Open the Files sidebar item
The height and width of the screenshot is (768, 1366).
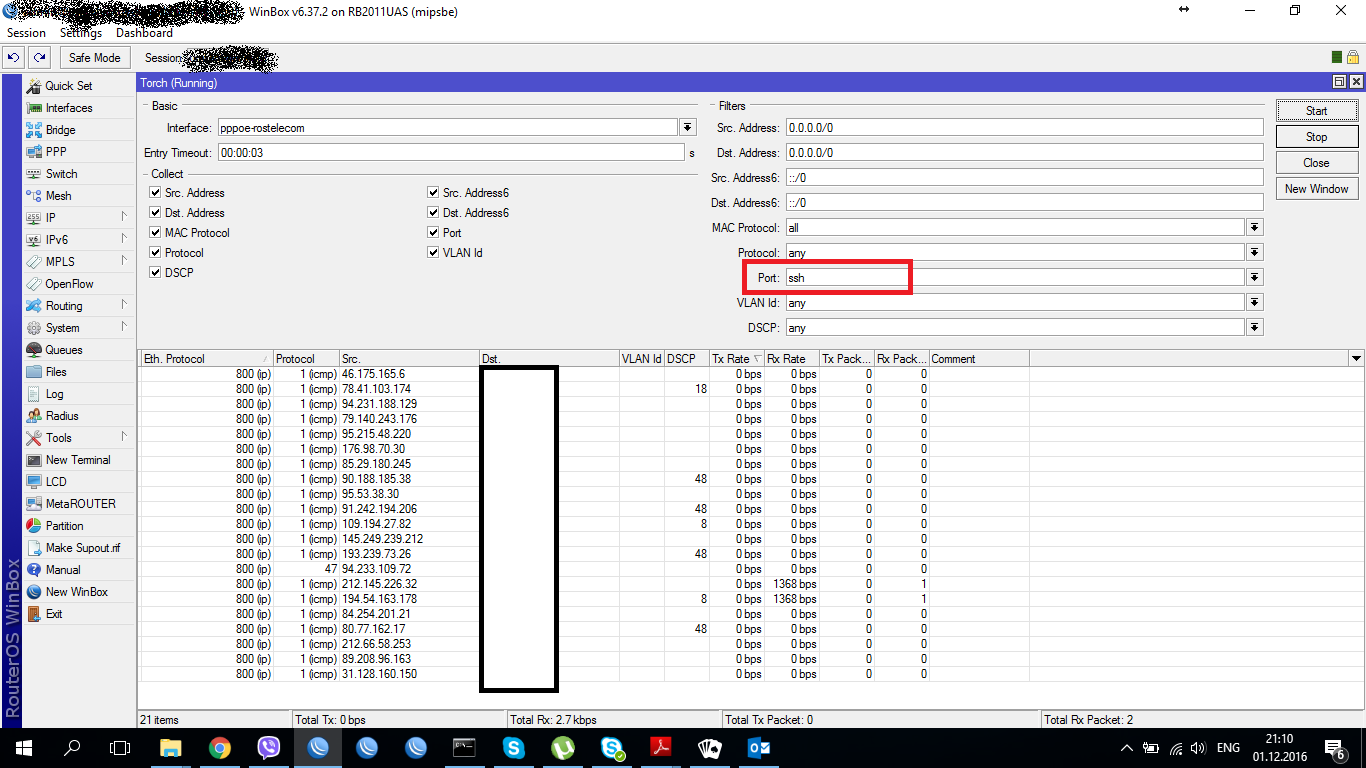pyautogui.click(x=56, y=372)
